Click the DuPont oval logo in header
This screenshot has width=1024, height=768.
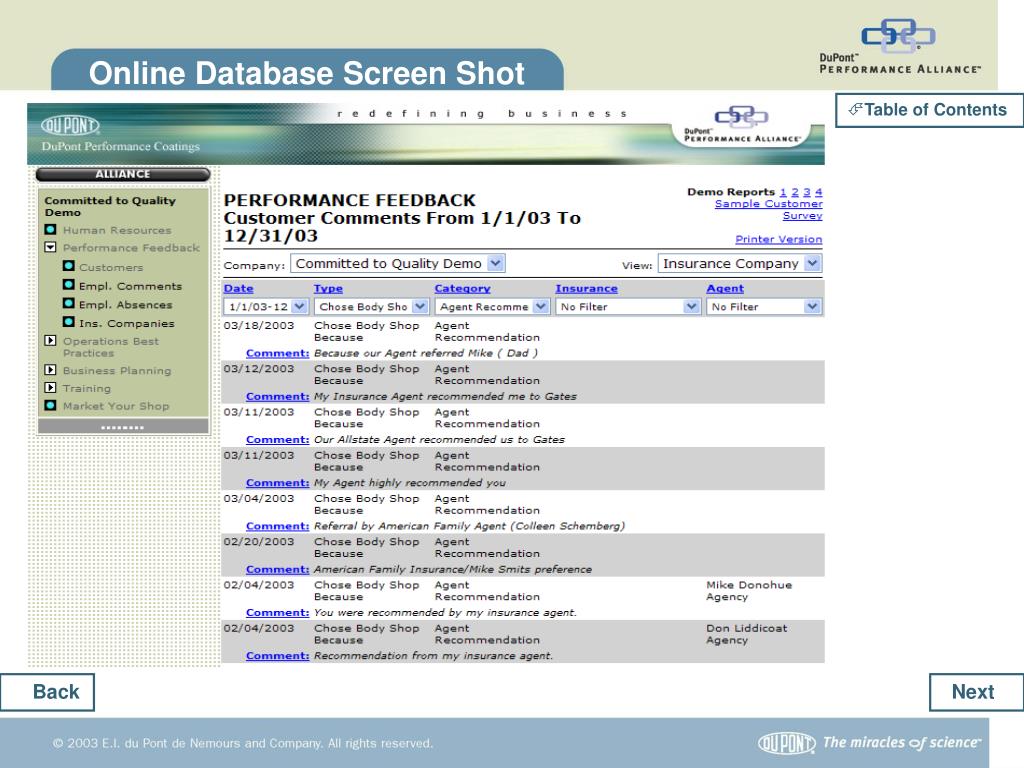(70, 126)
